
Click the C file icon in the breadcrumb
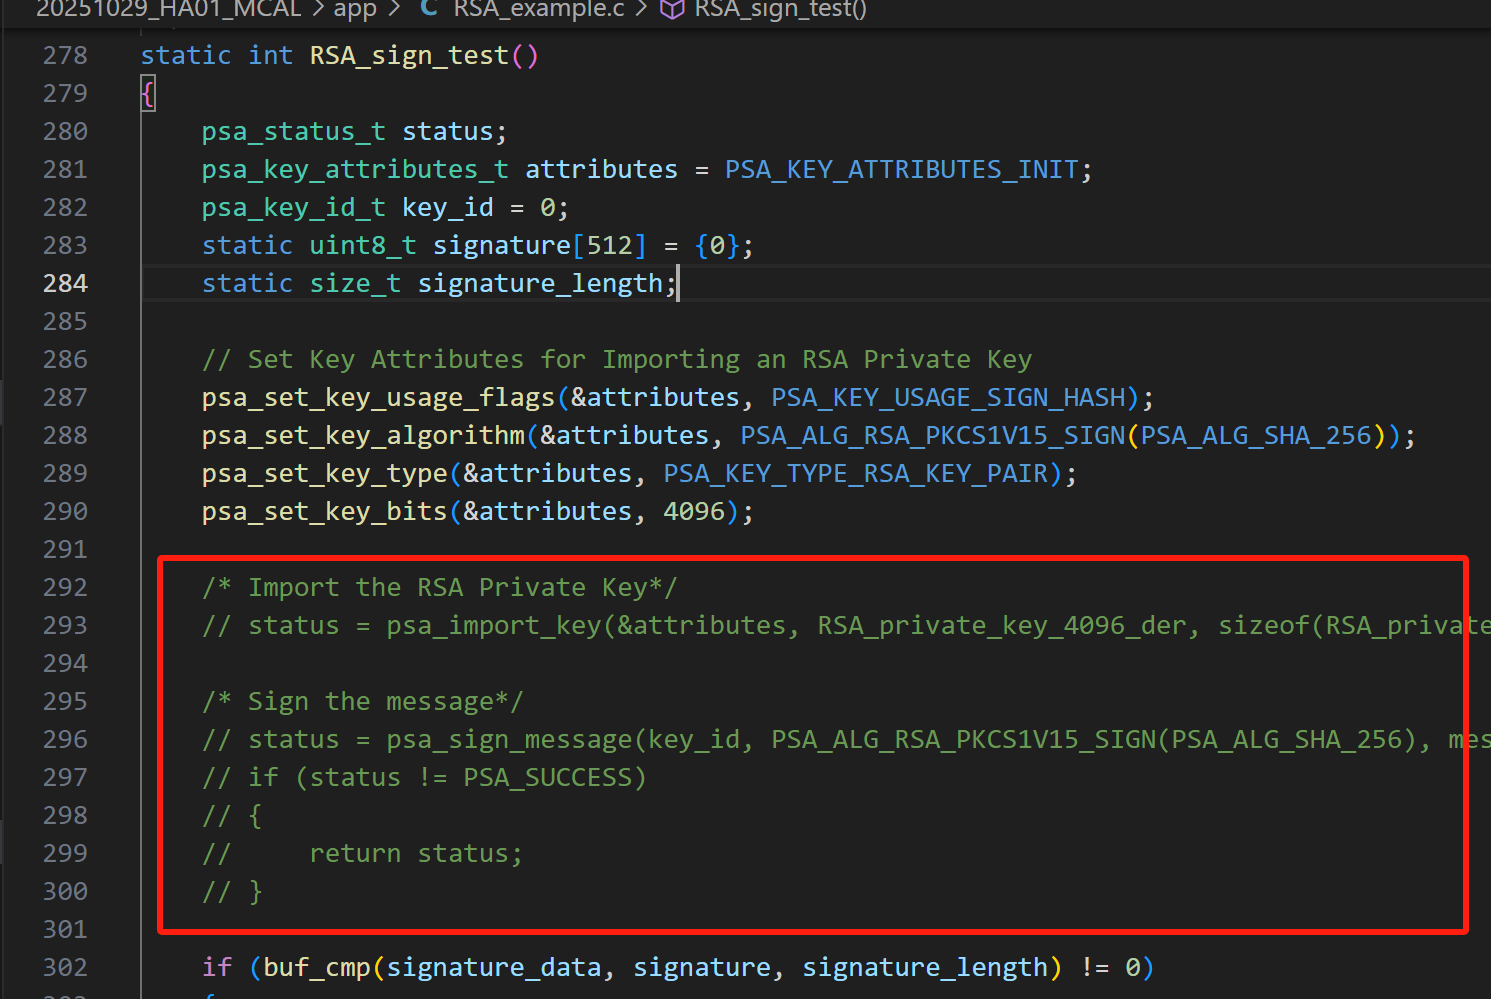[x=429, y=9]
